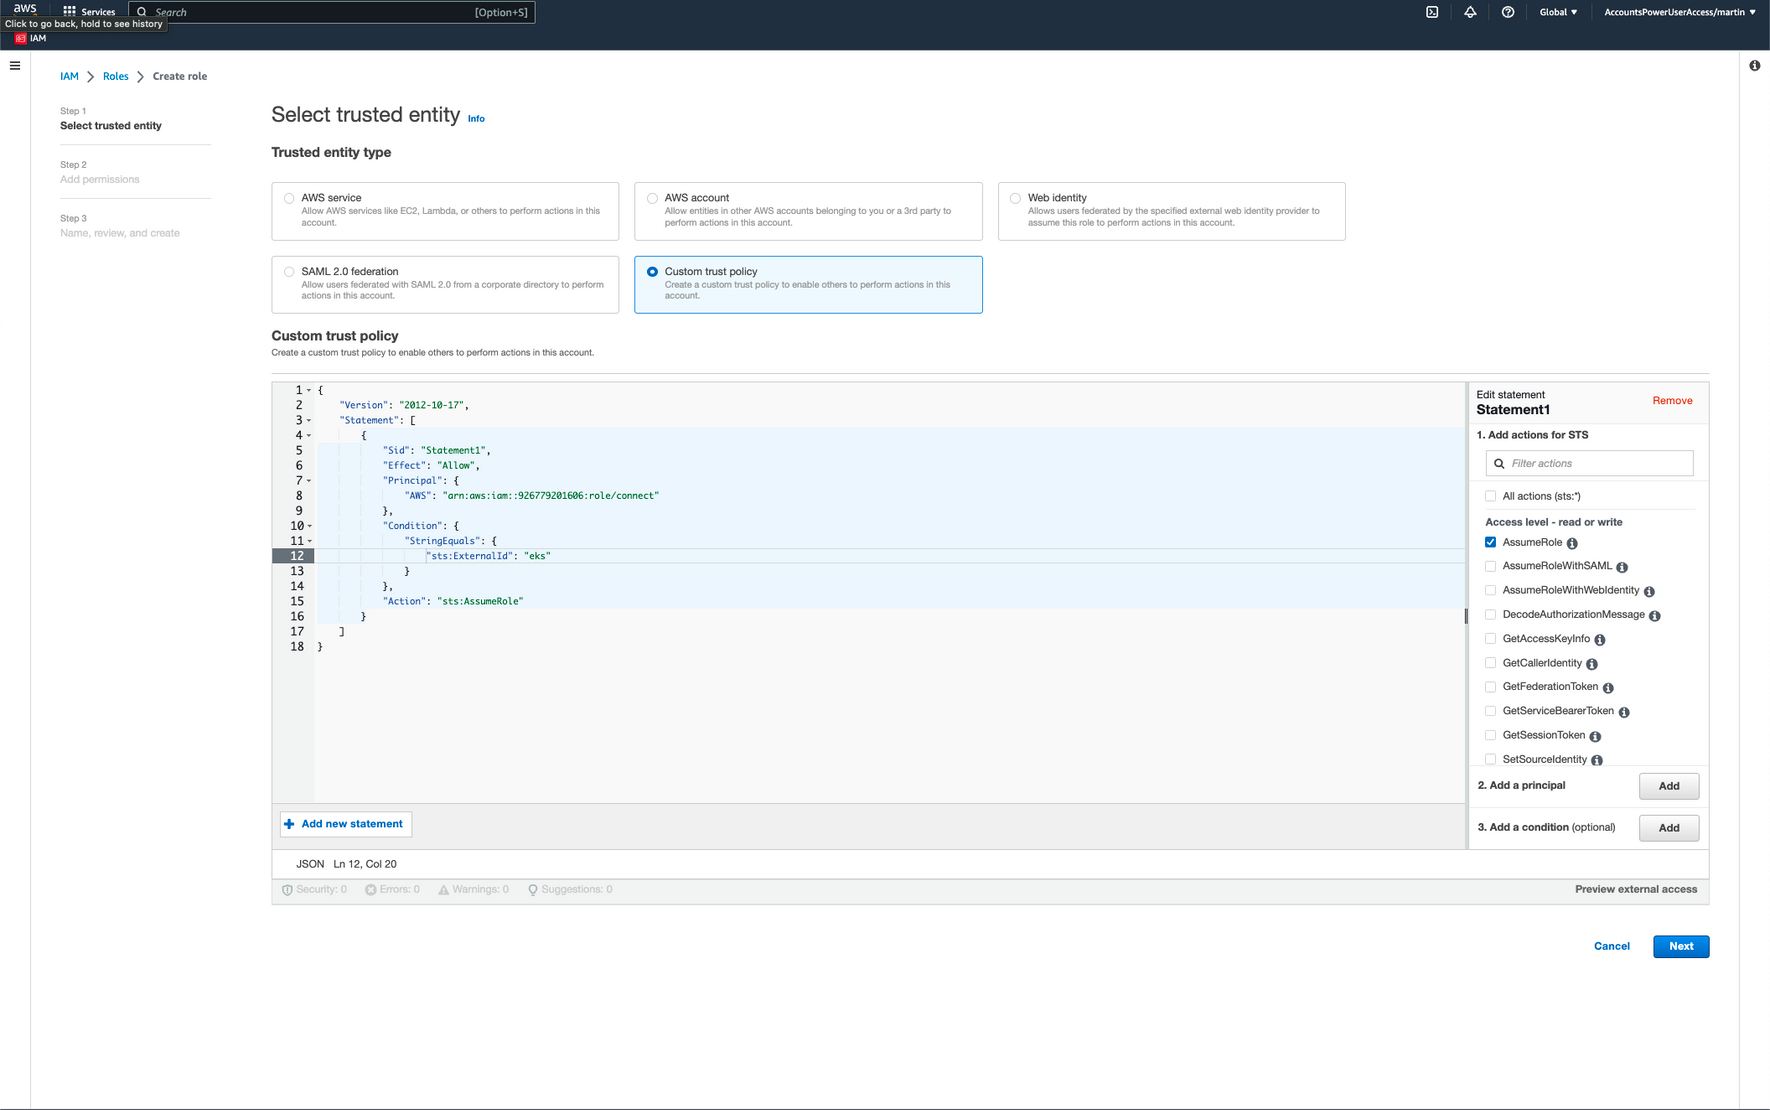Open the notifications bell

click(1470, 12)
